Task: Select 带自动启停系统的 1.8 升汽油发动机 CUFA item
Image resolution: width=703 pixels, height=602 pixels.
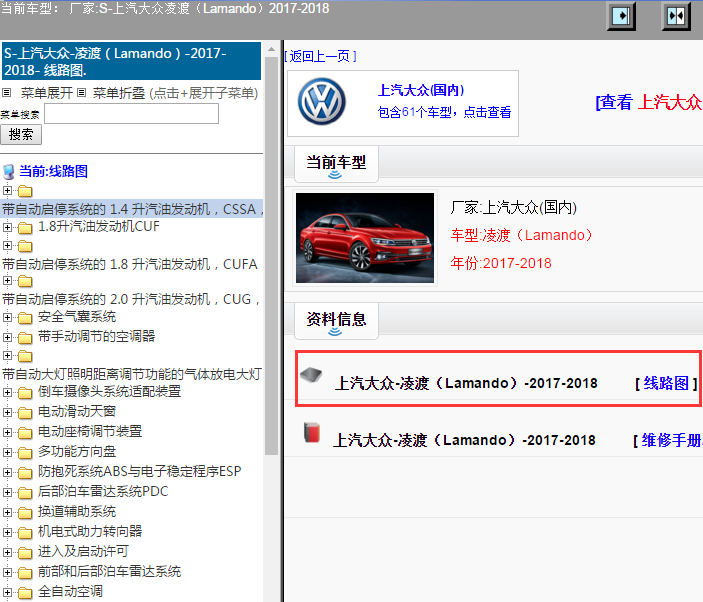Action: click(130, 264)
